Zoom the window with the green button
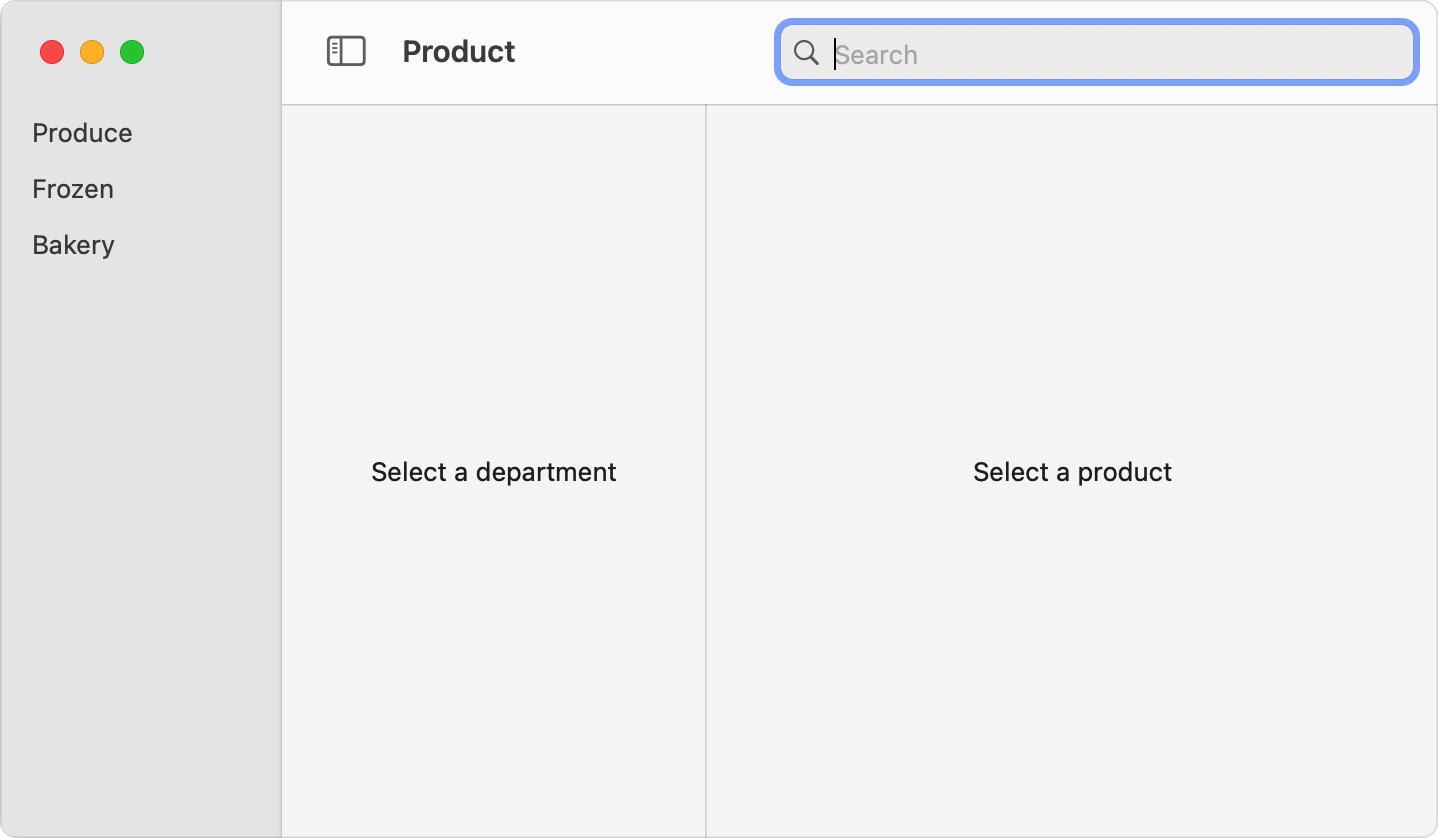The width and height of the screenshot is (1438, 838). click(x=132, y=52)
